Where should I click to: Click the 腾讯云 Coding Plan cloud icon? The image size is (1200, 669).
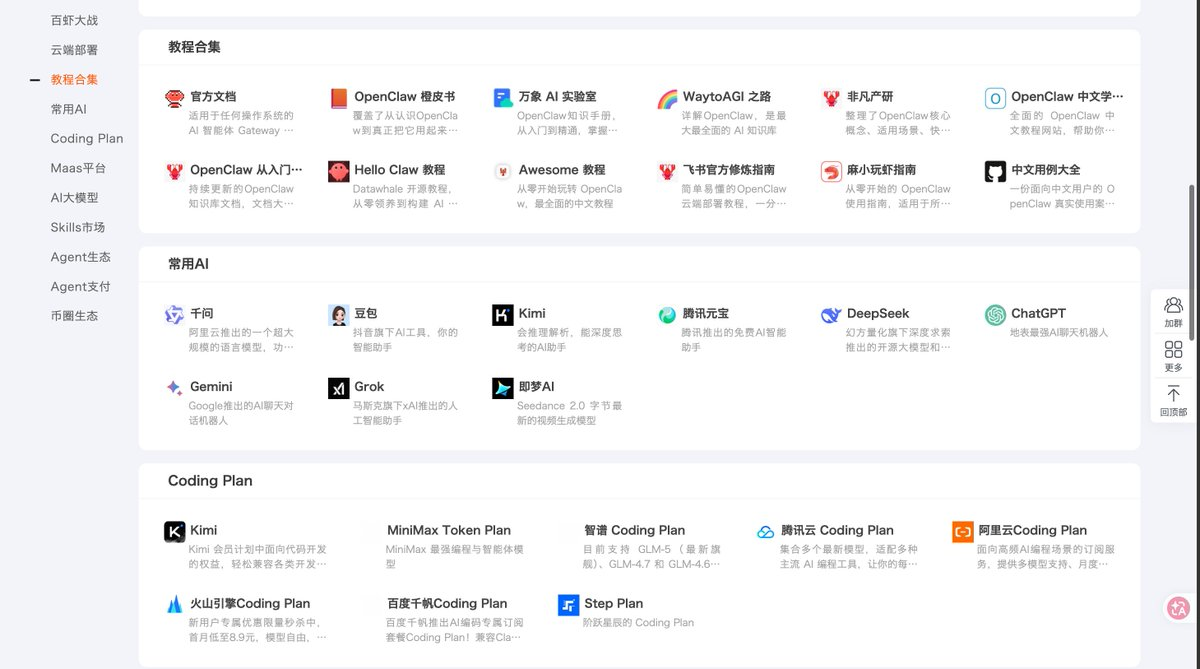(x=765, y=532)
